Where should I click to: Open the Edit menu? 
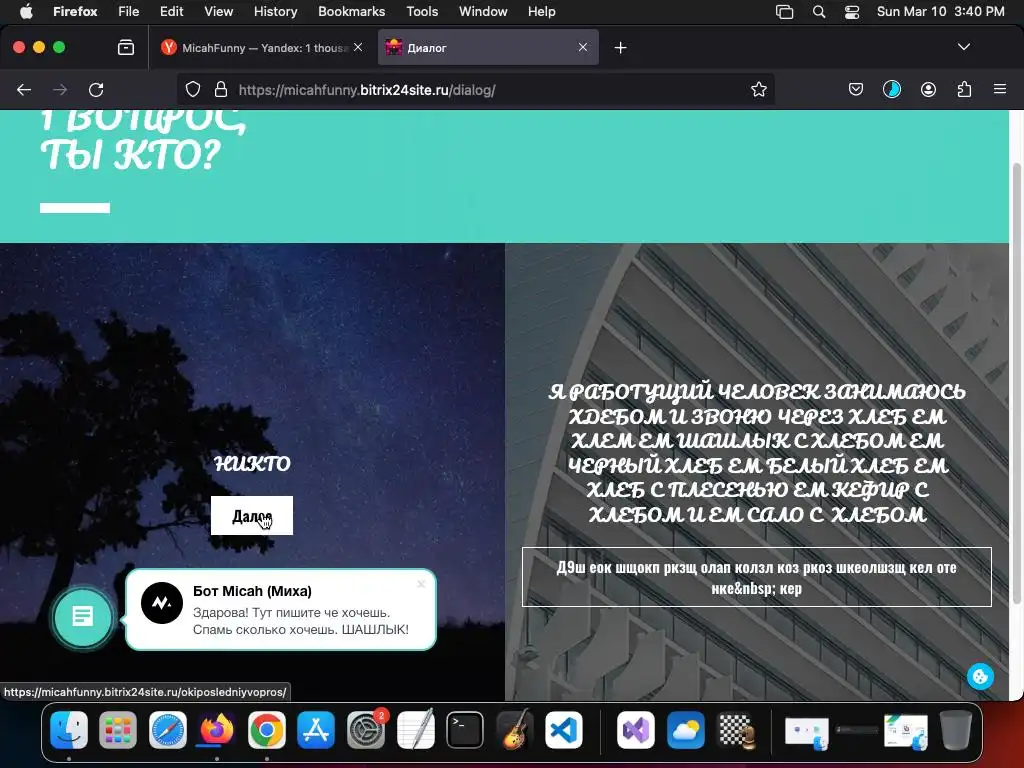[172, 11]
